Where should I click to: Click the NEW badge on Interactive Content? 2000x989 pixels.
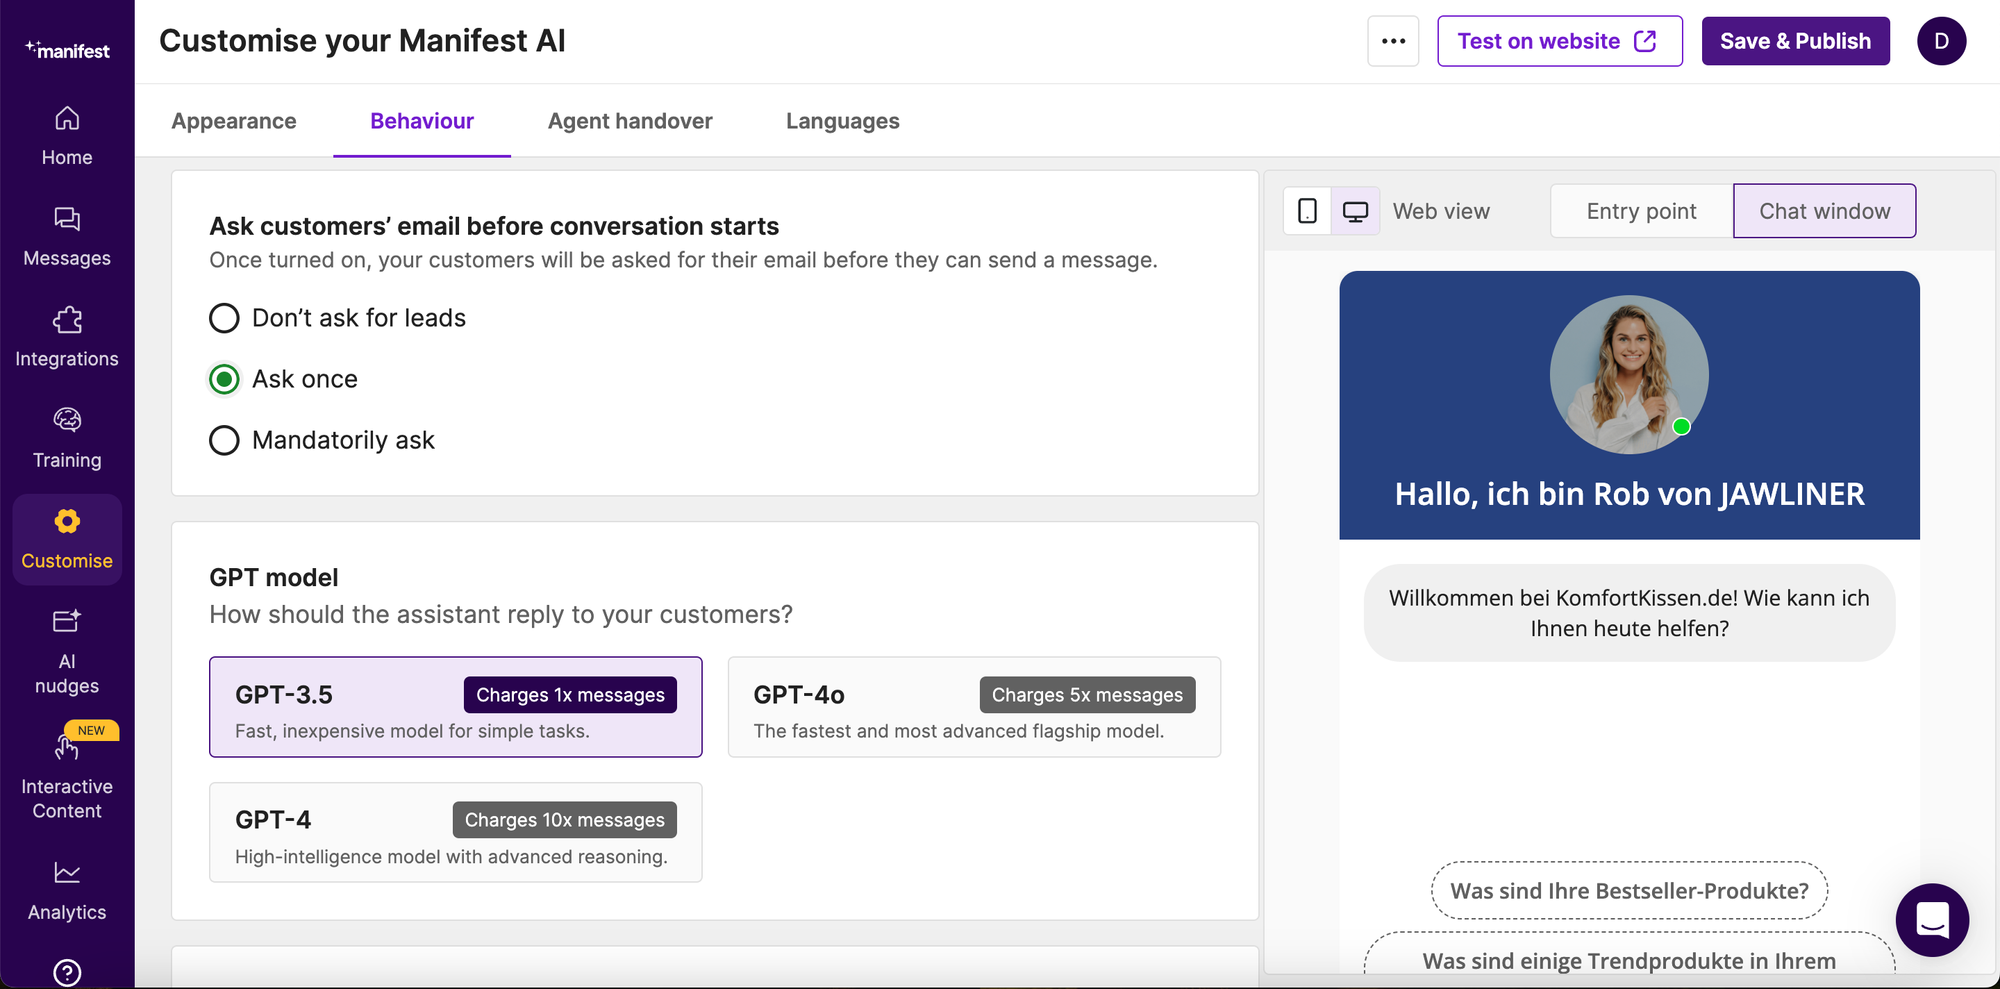92,730
